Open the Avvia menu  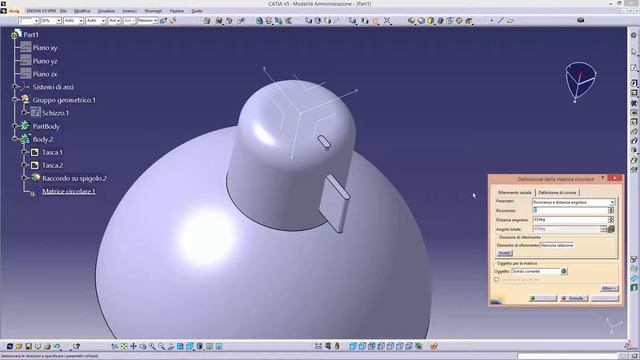pos(14,11)
